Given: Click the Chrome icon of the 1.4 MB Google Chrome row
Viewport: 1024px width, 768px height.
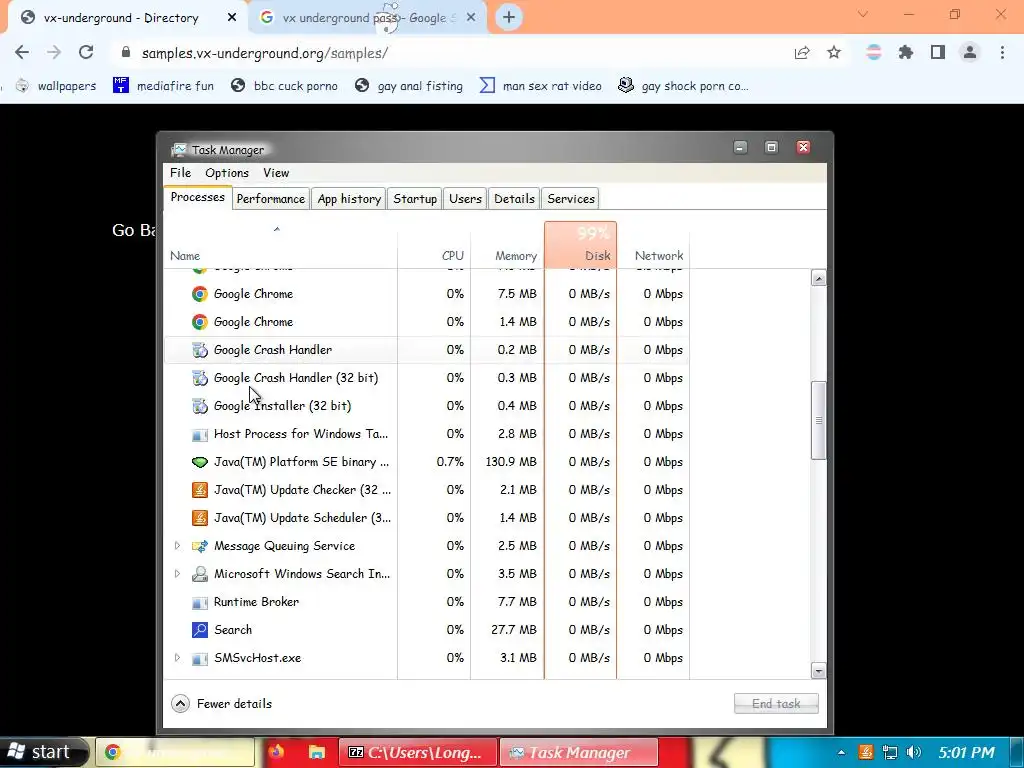Looking at the screenshot, I should pyautogui.click(x=200, y=322).
